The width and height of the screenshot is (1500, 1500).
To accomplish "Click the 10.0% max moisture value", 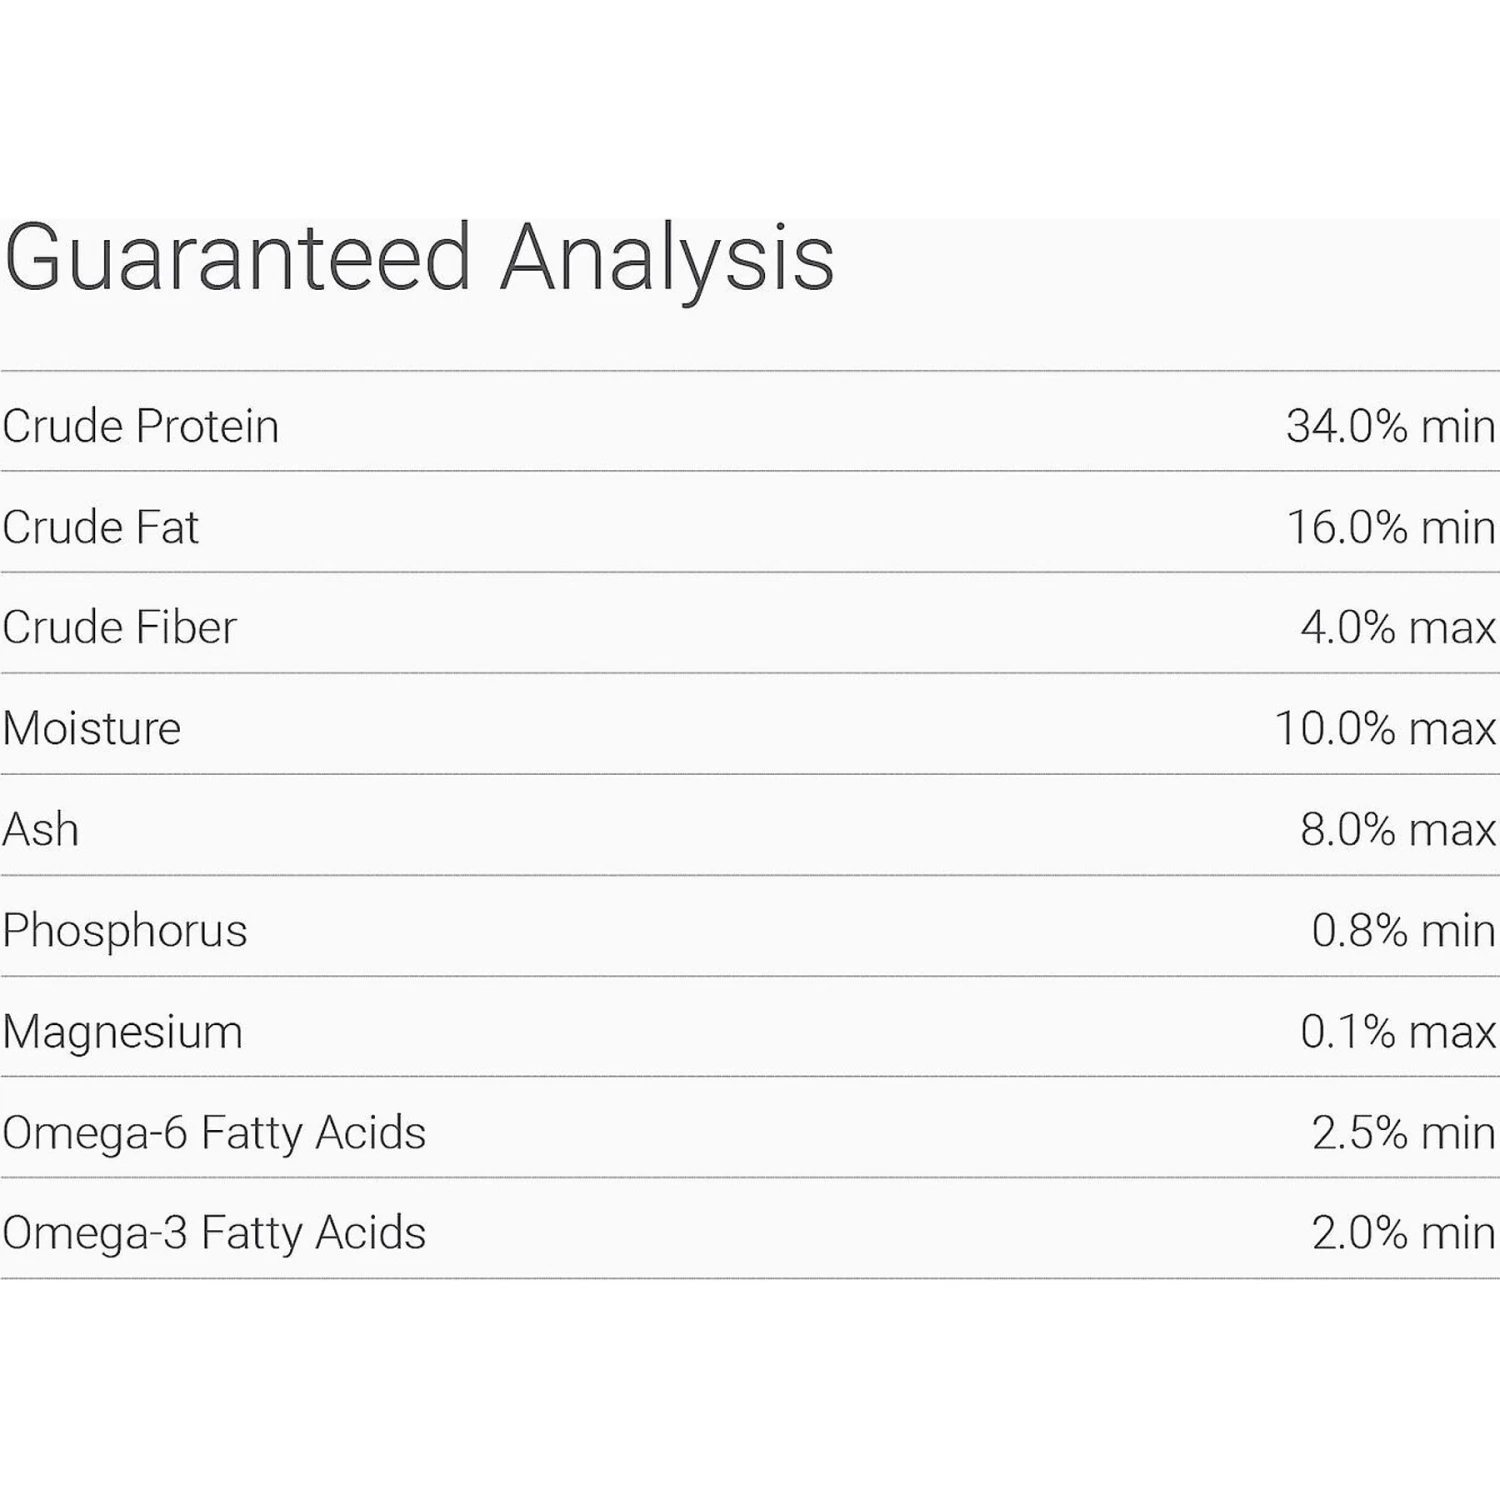I will pyautogui.click(x=1384, y=728).
